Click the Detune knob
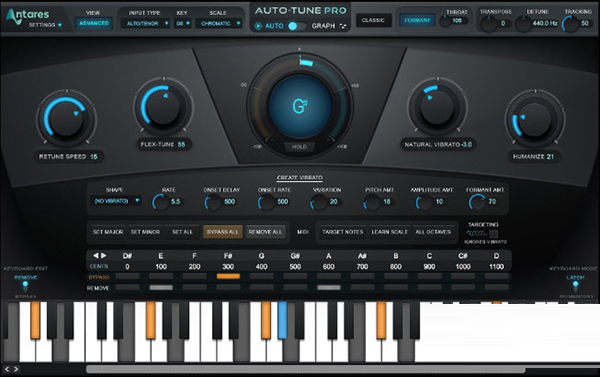Screen dimensions: 600x377 coord(523,24)
